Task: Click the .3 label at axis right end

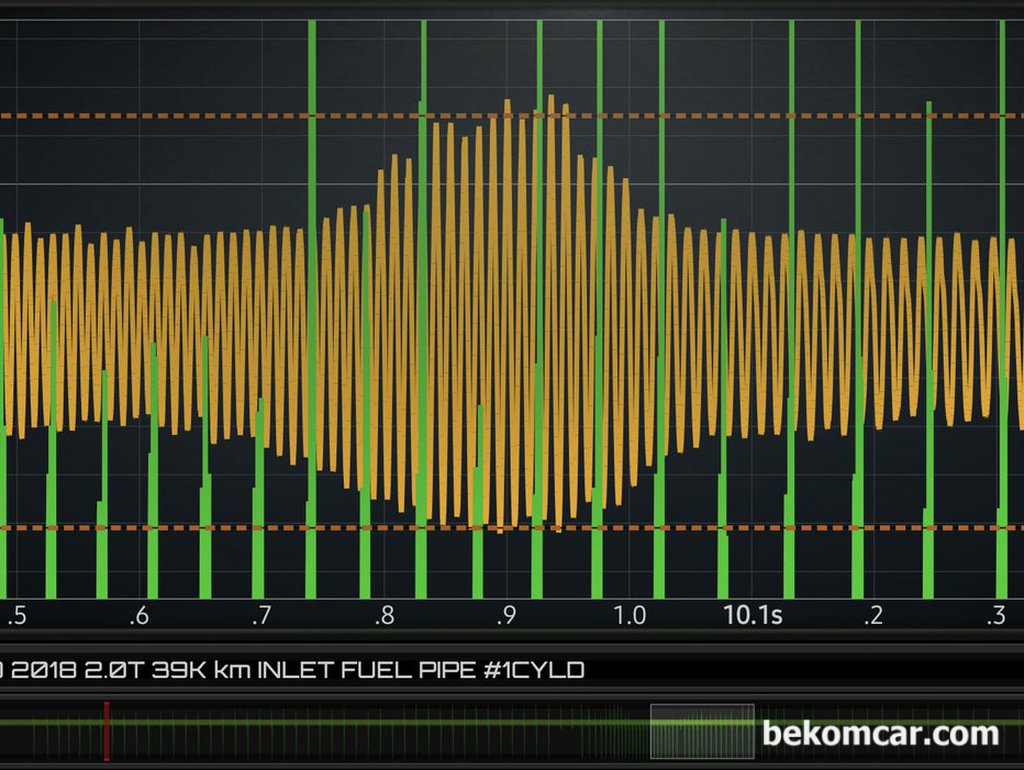Action: tap(996, 615)
